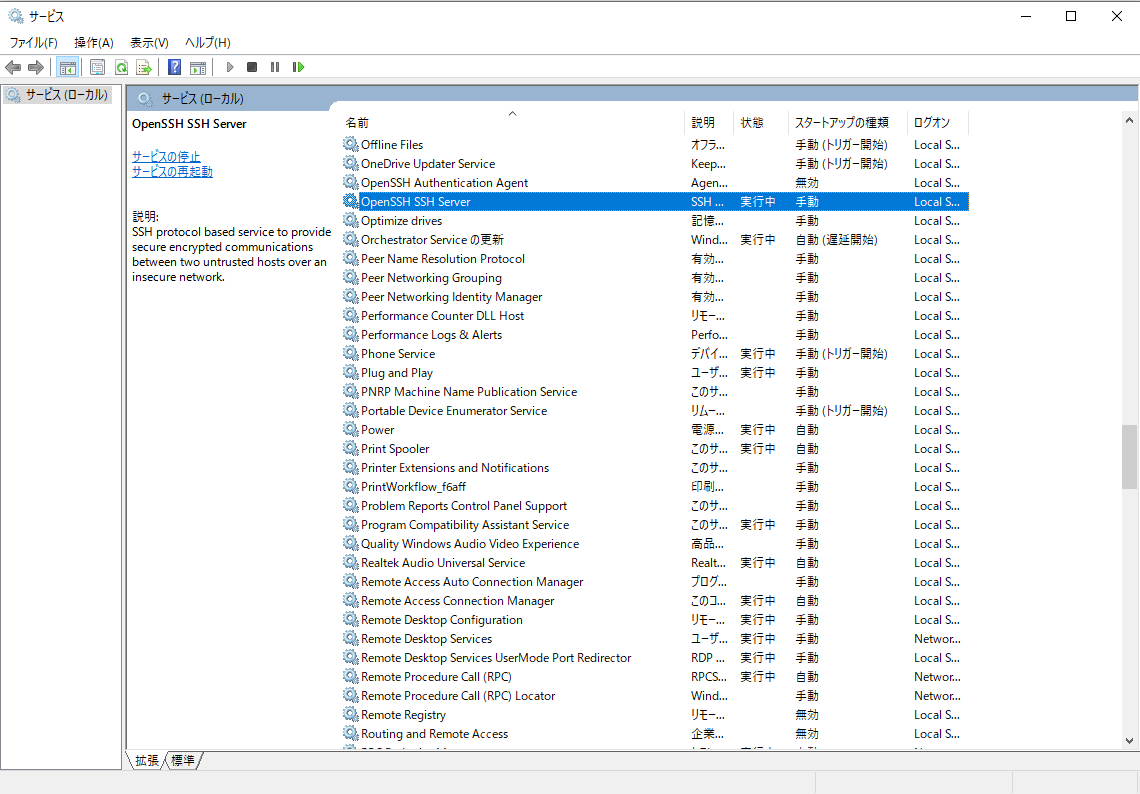Sort by the 状態 column header

tap(760, 122)
